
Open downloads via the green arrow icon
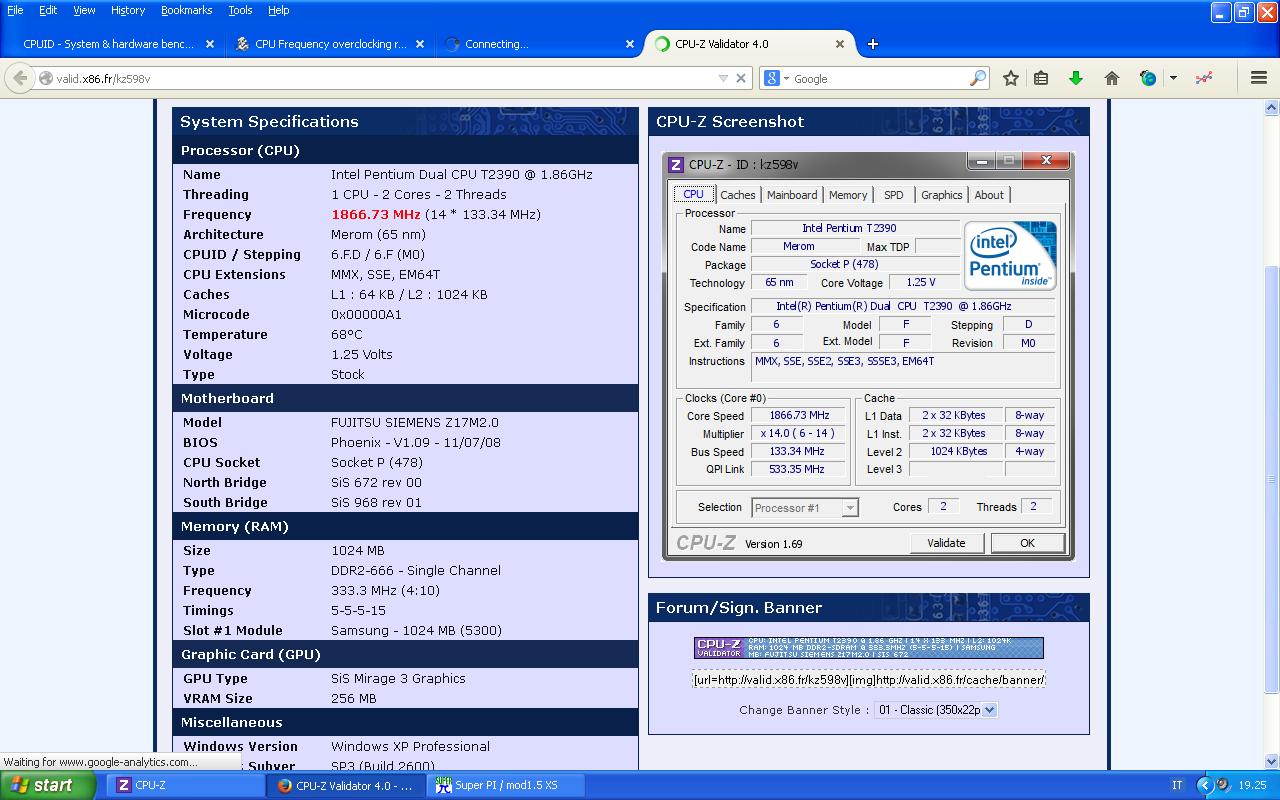(1076, 78)
